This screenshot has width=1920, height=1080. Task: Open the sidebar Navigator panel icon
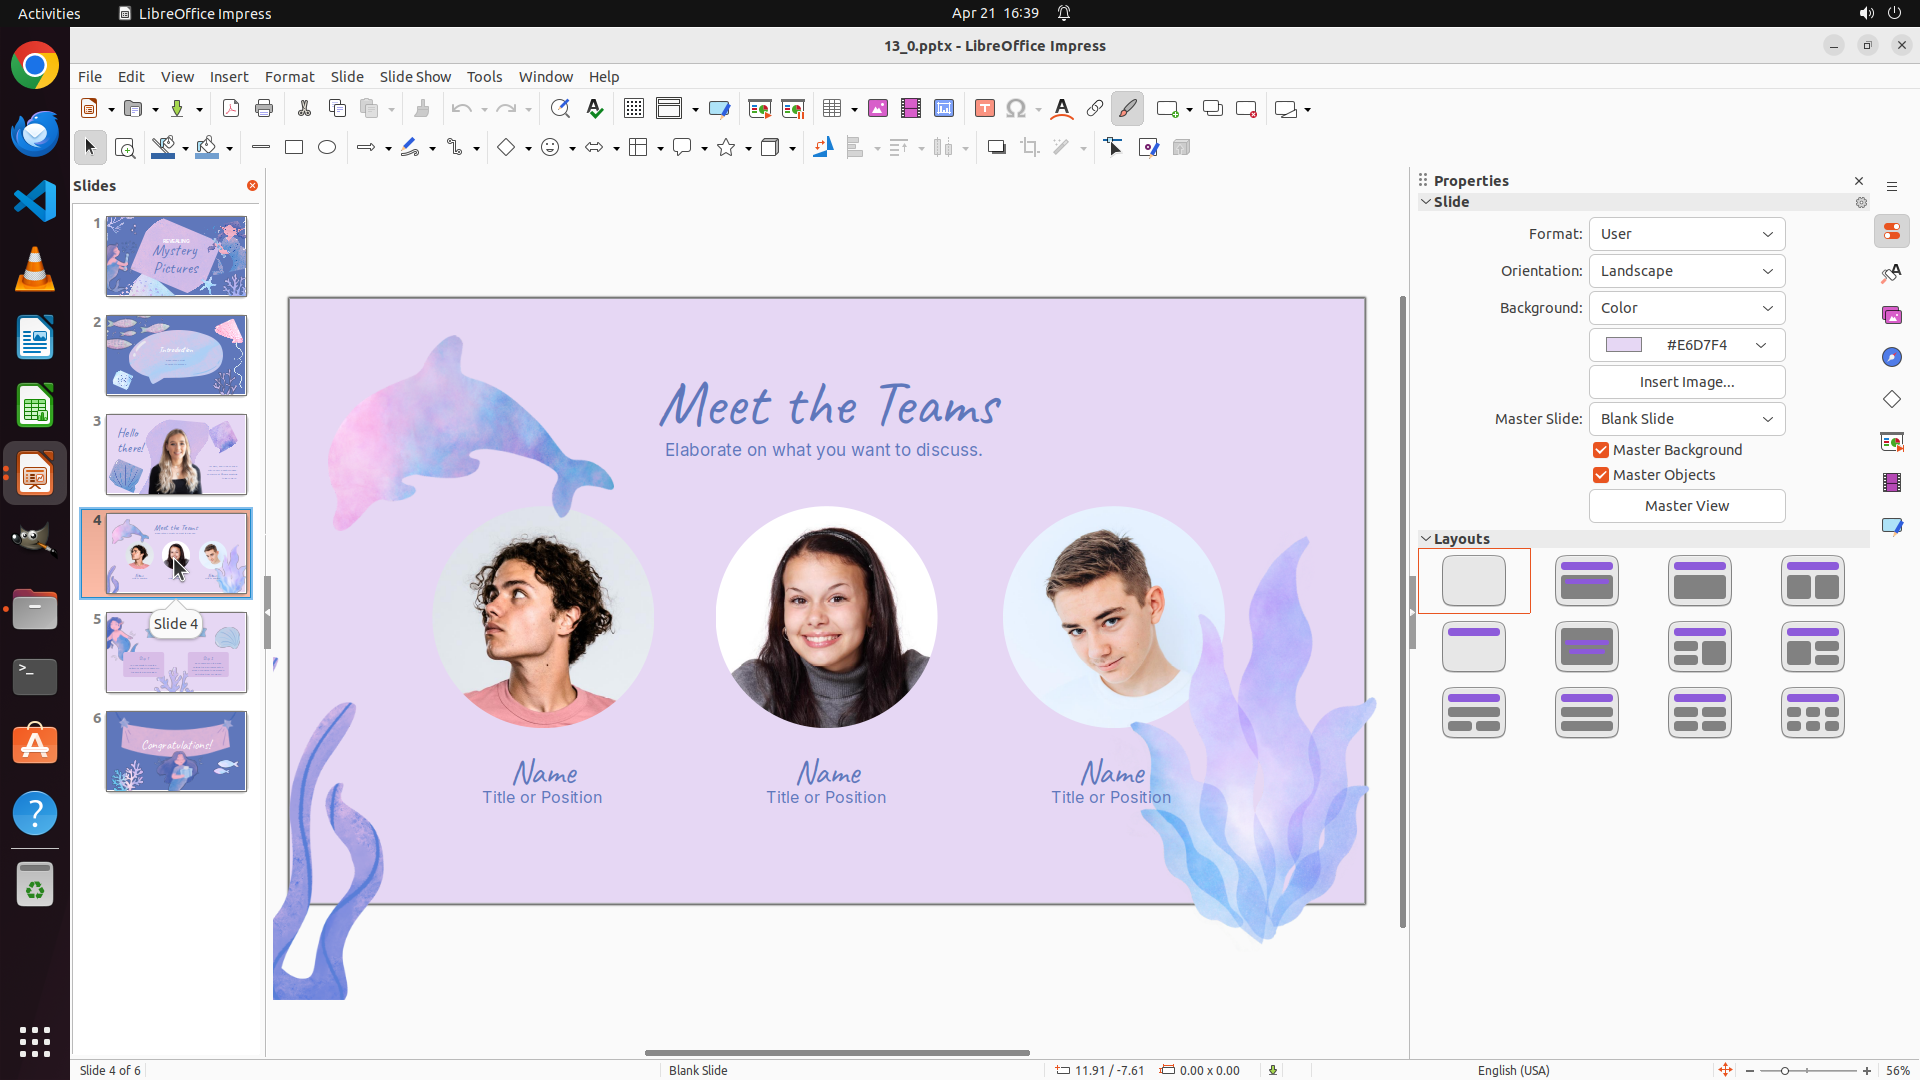point(1891,357)
